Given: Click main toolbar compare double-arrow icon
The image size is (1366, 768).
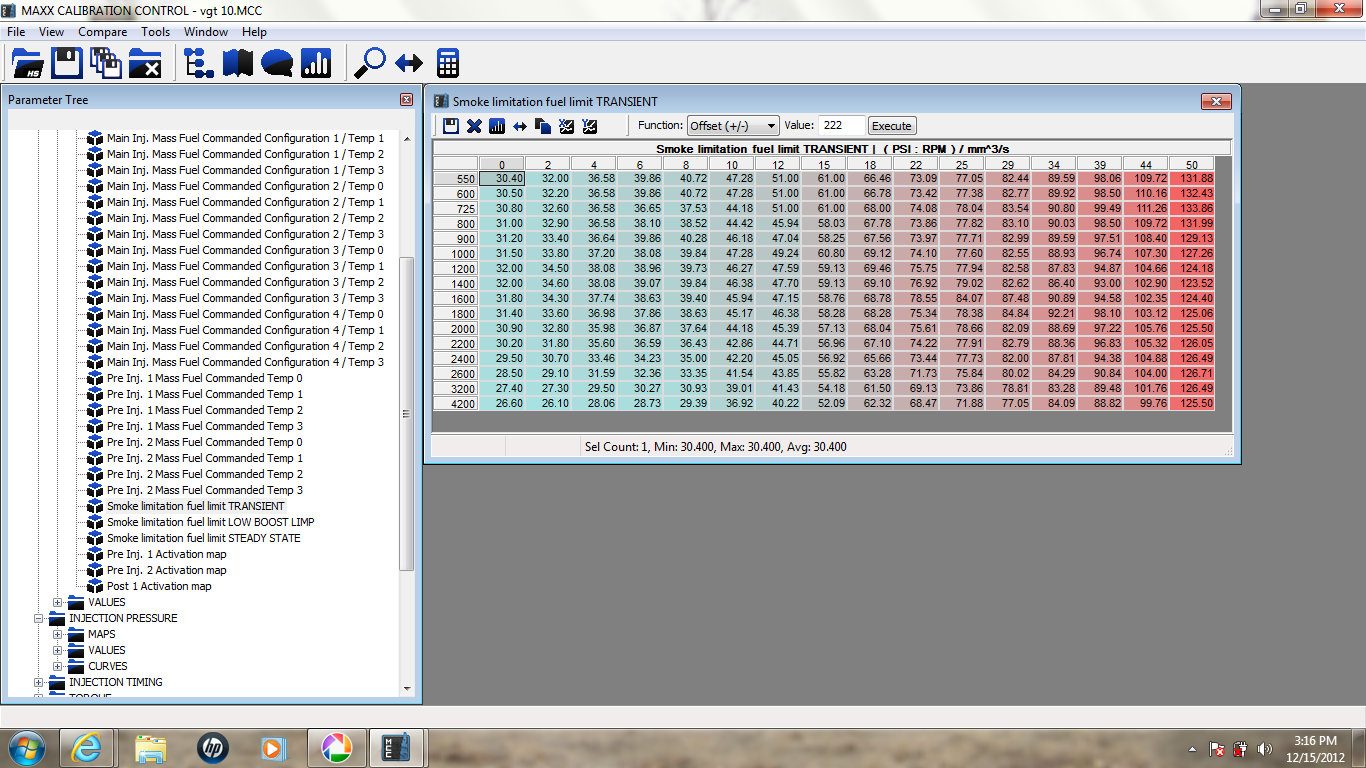Looking at the screenshot, I should tap(409, 64).
